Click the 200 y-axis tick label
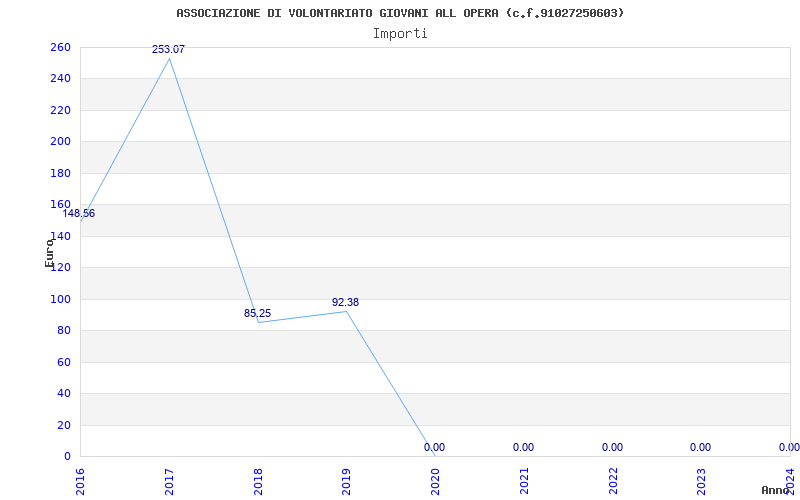Viewport: 800px width, 500px height. (x=60, y=141)
